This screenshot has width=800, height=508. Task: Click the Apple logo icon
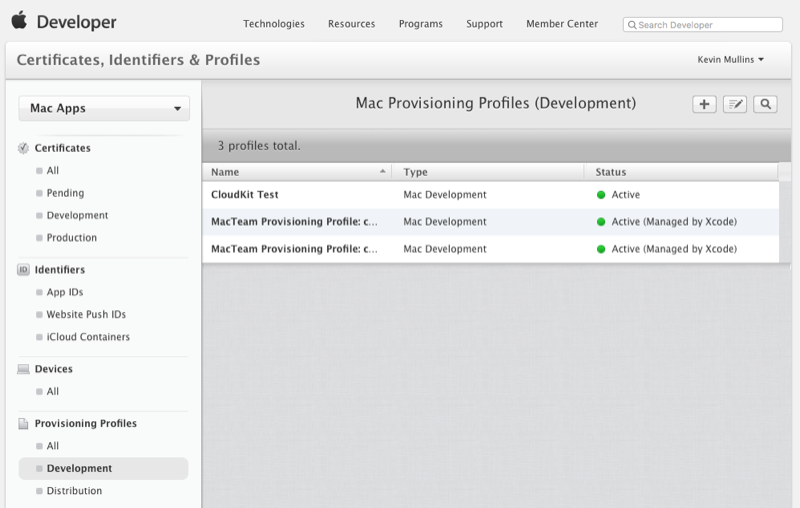19,20
